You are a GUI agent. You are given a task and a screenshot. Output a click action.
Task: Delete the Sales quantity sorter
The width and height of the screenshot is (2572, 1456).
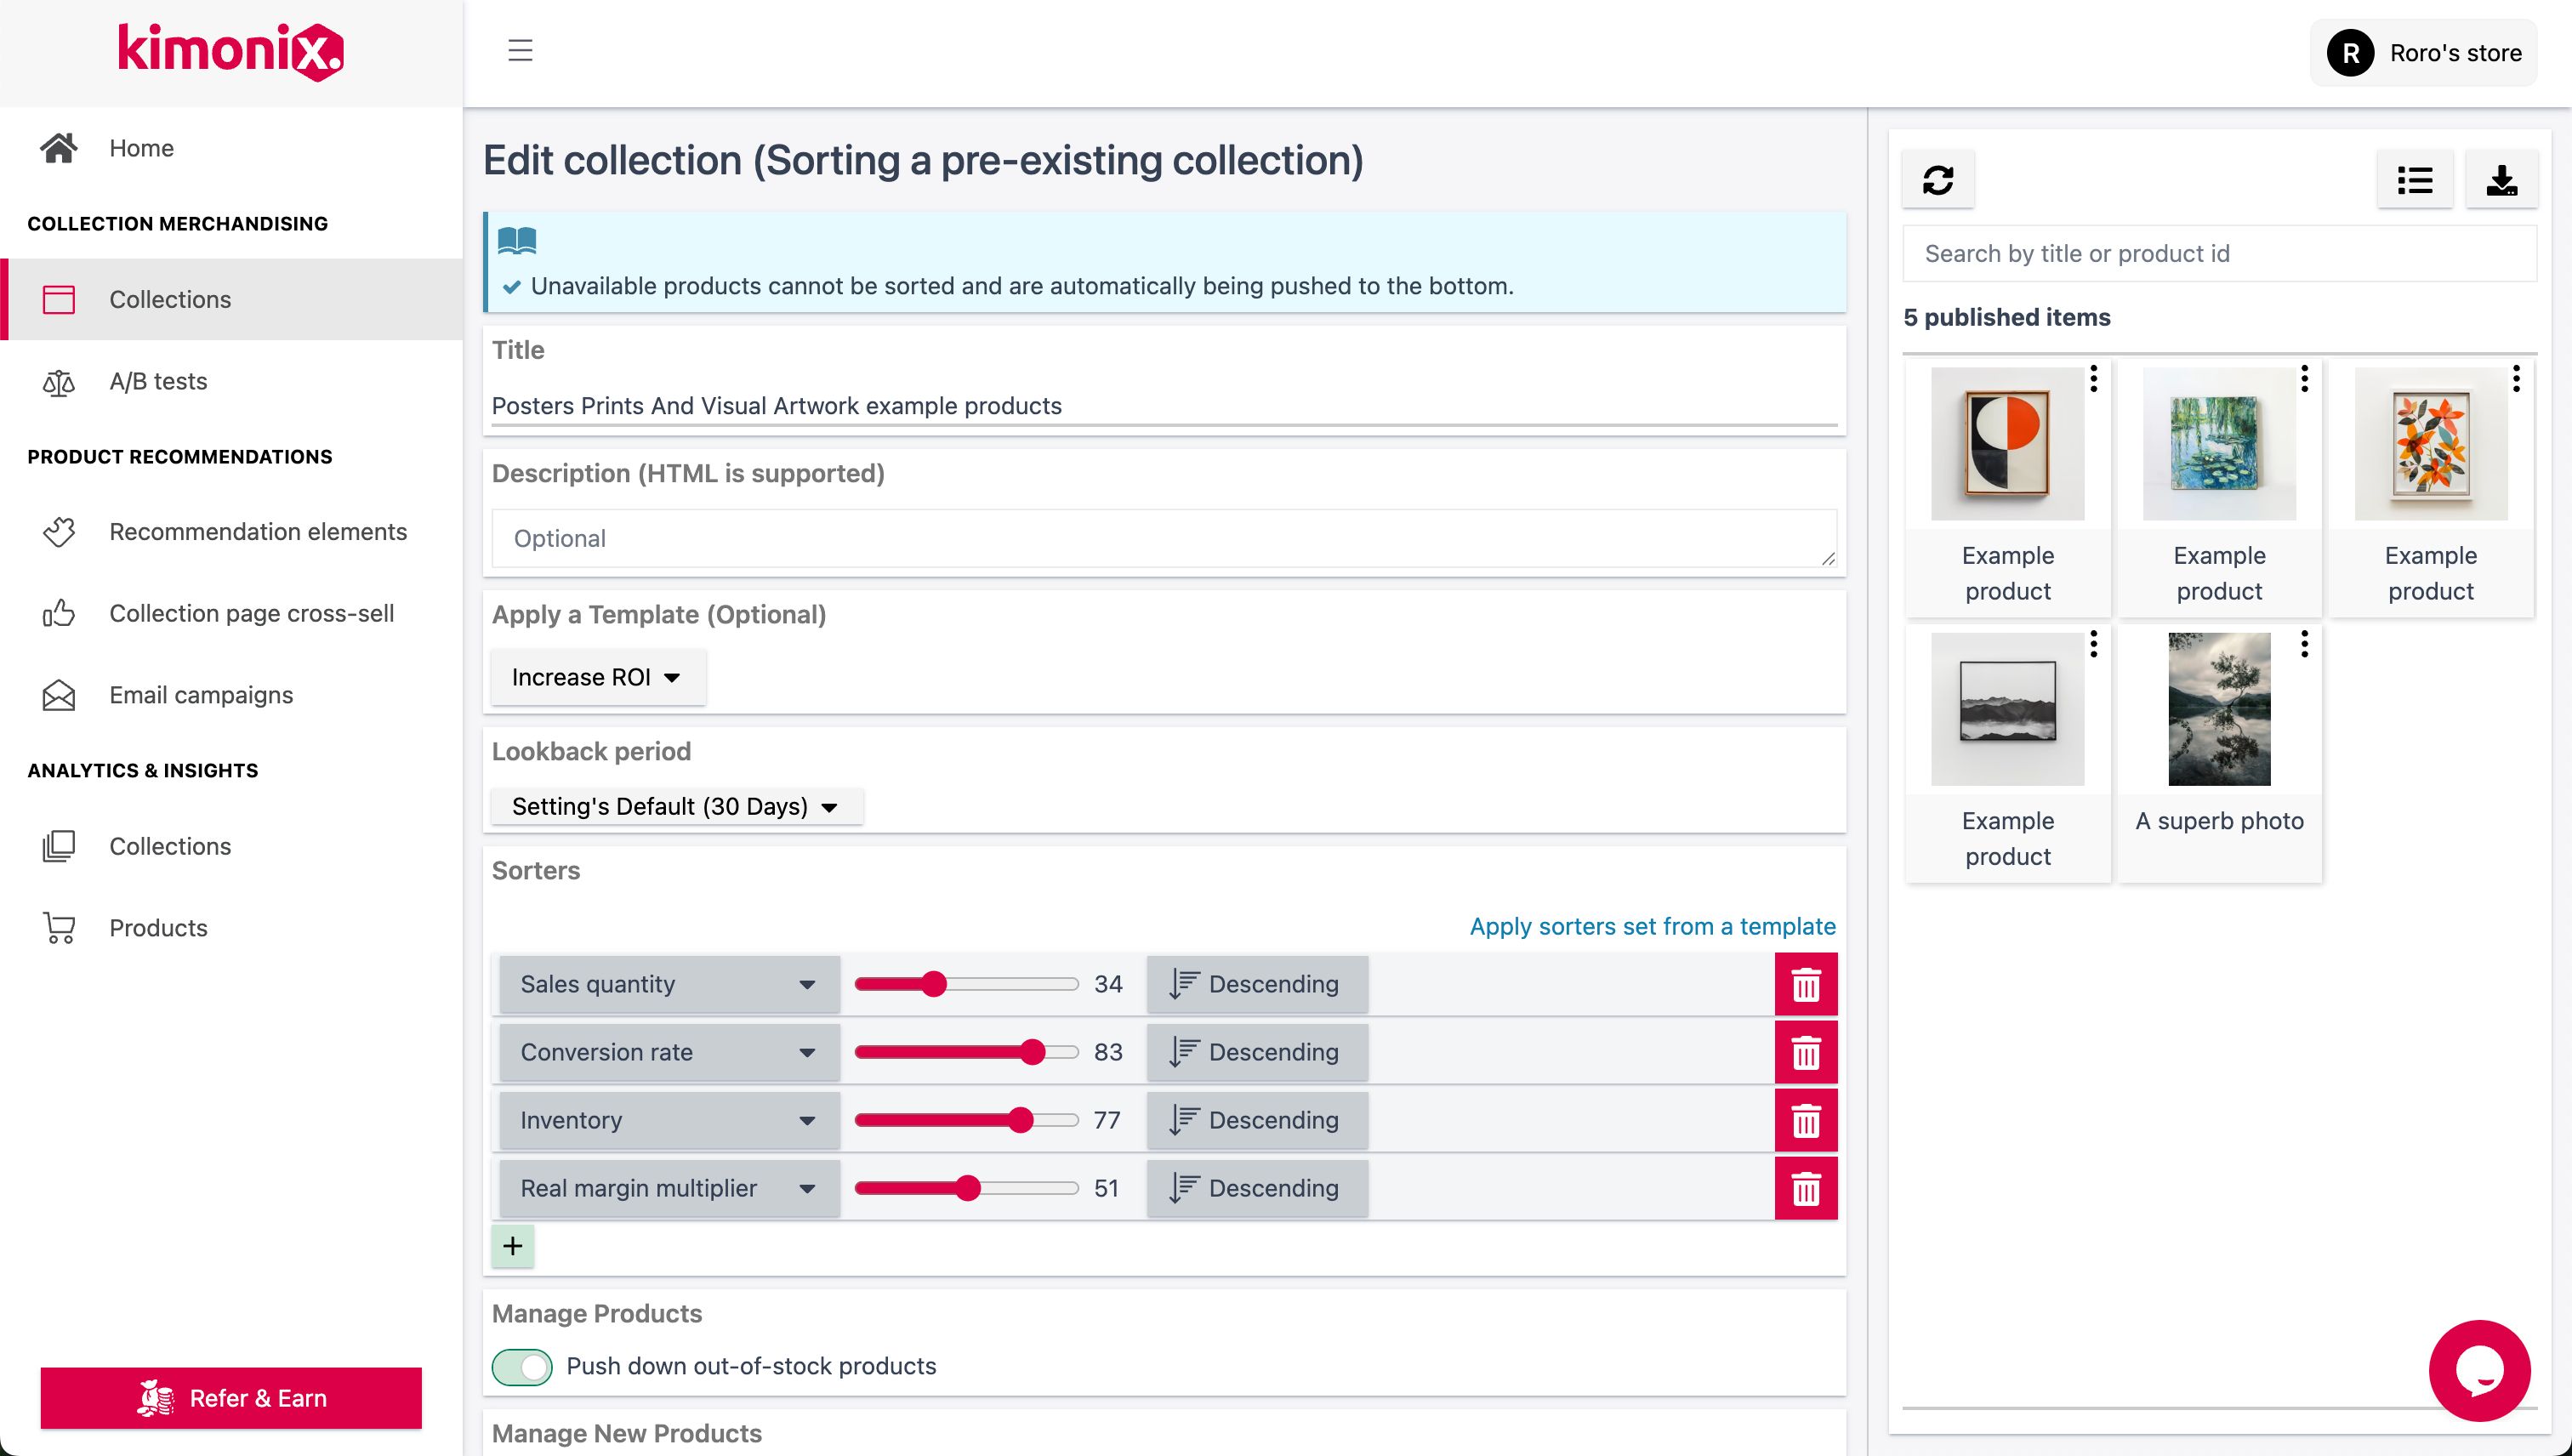pos(1805,985)
